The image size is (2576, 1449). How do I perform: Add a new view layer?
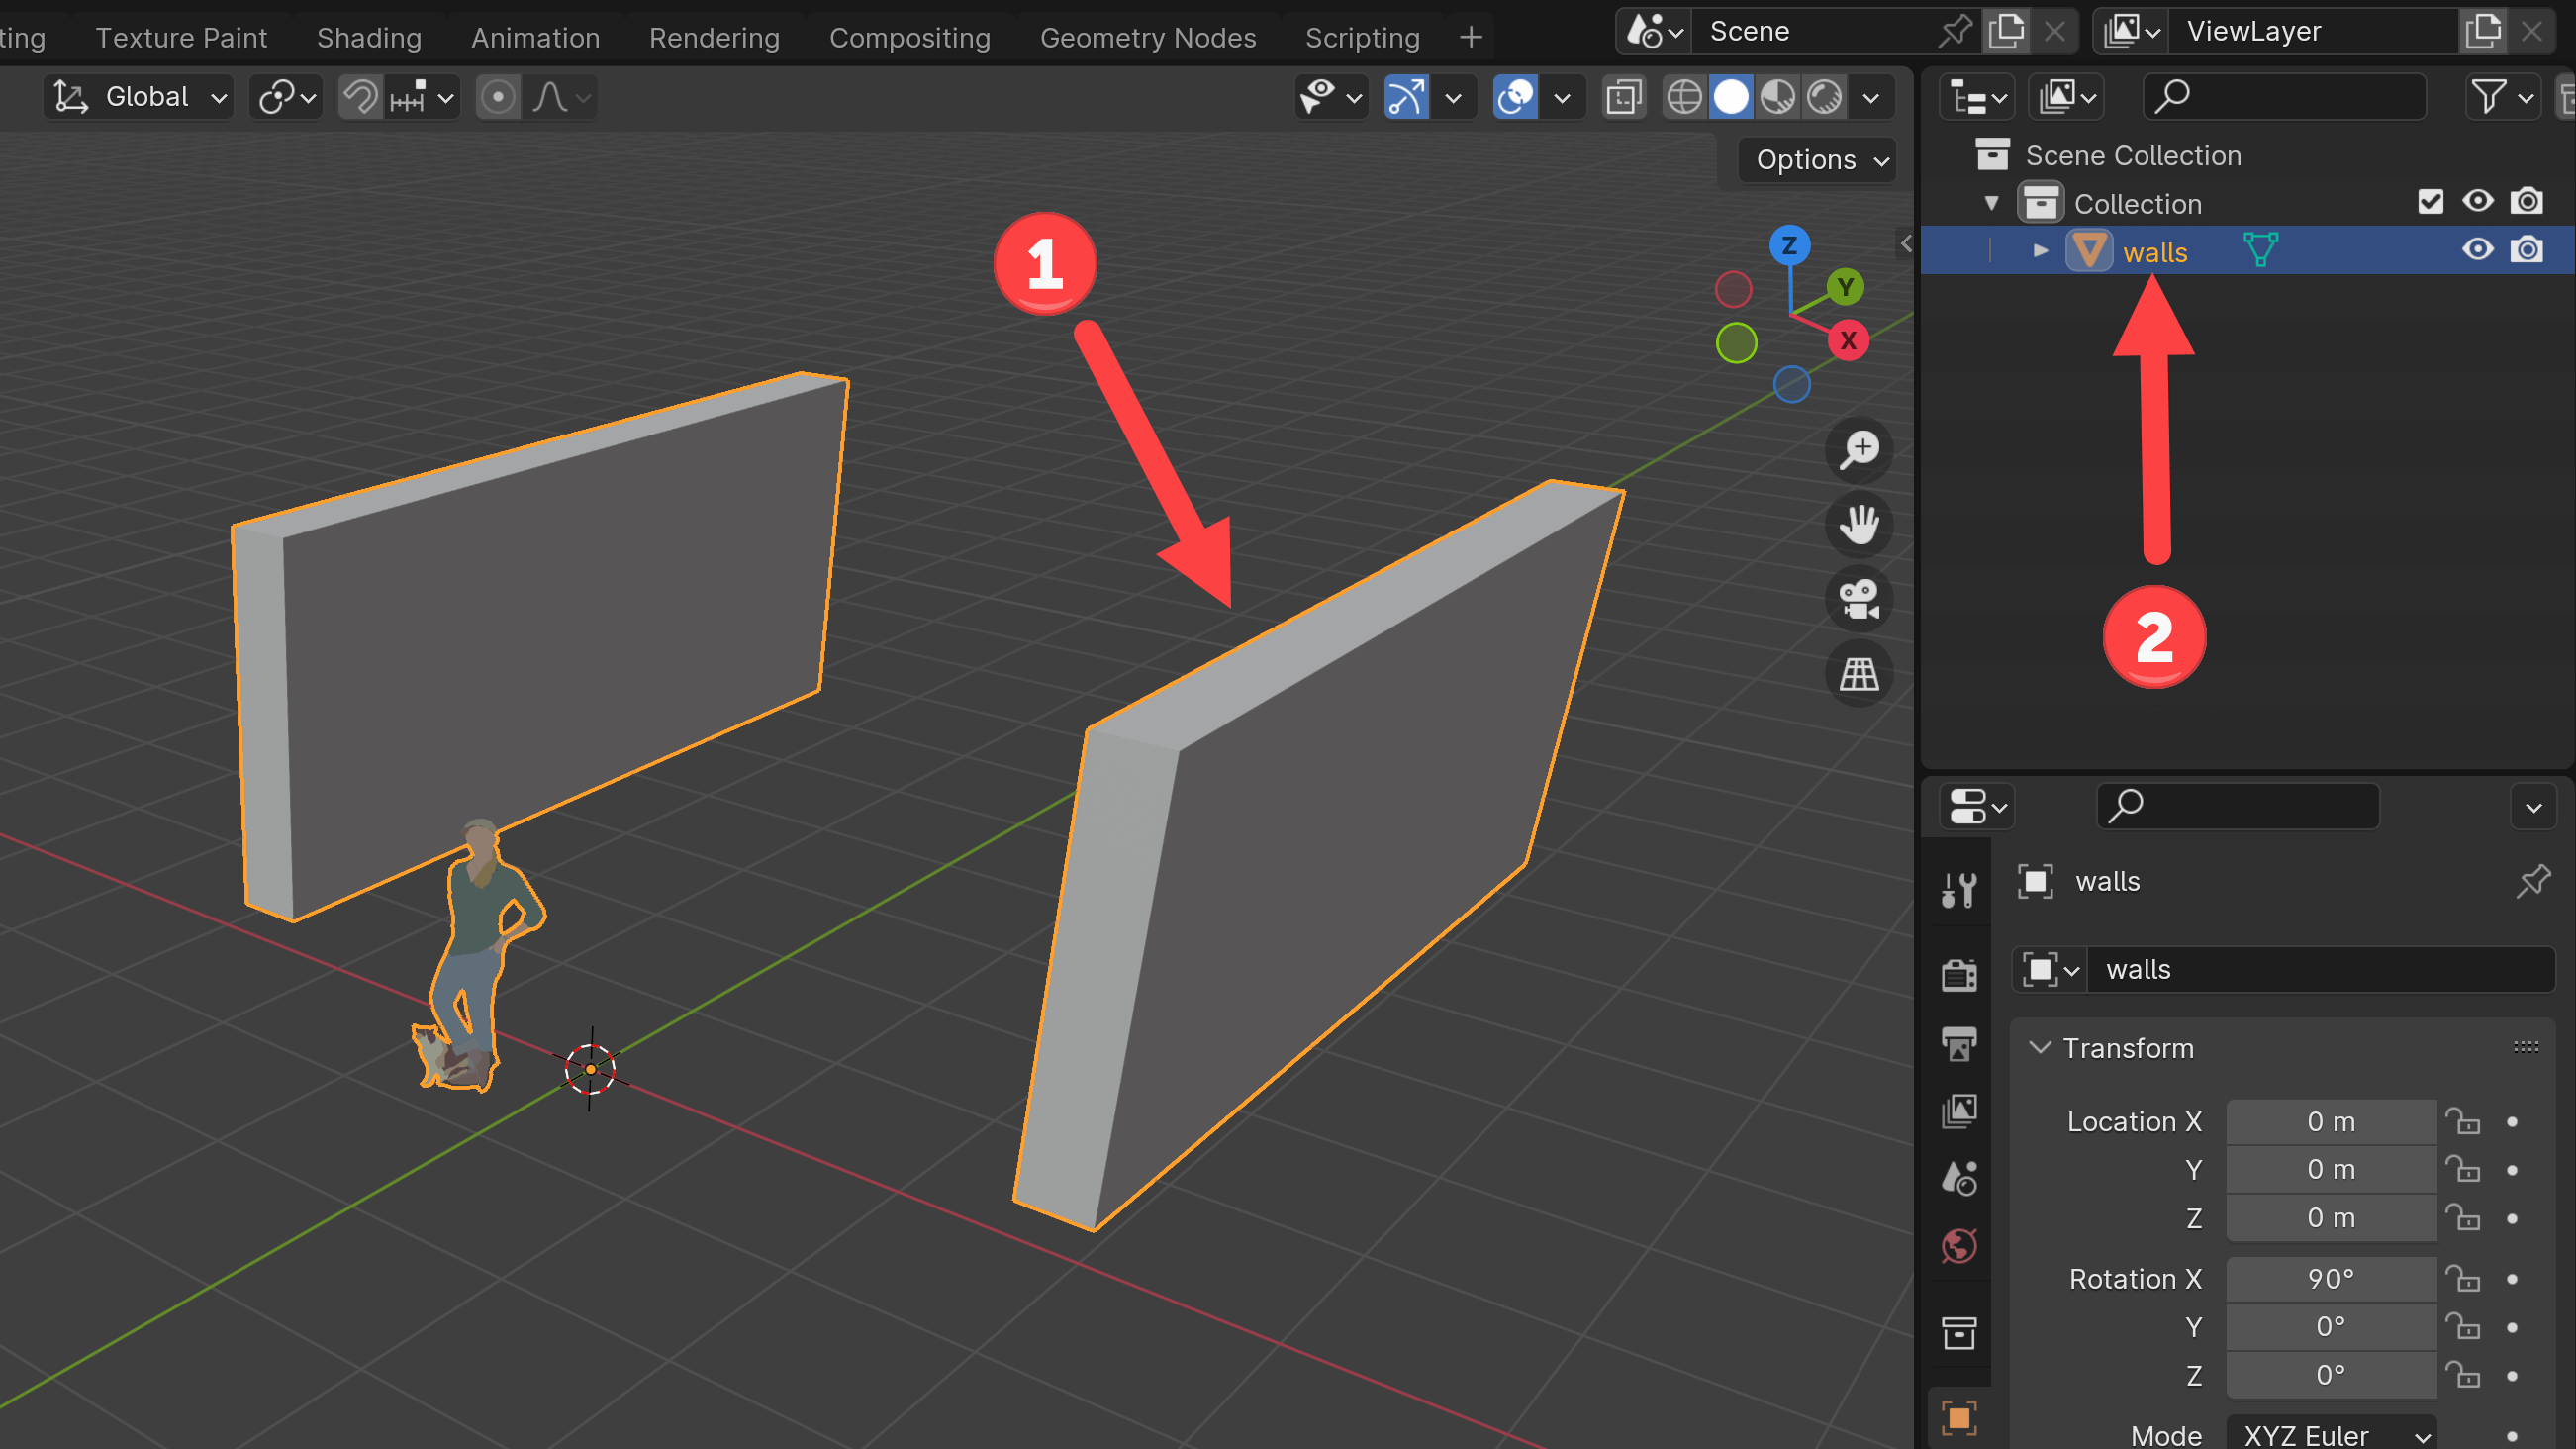coord(2483,31)
